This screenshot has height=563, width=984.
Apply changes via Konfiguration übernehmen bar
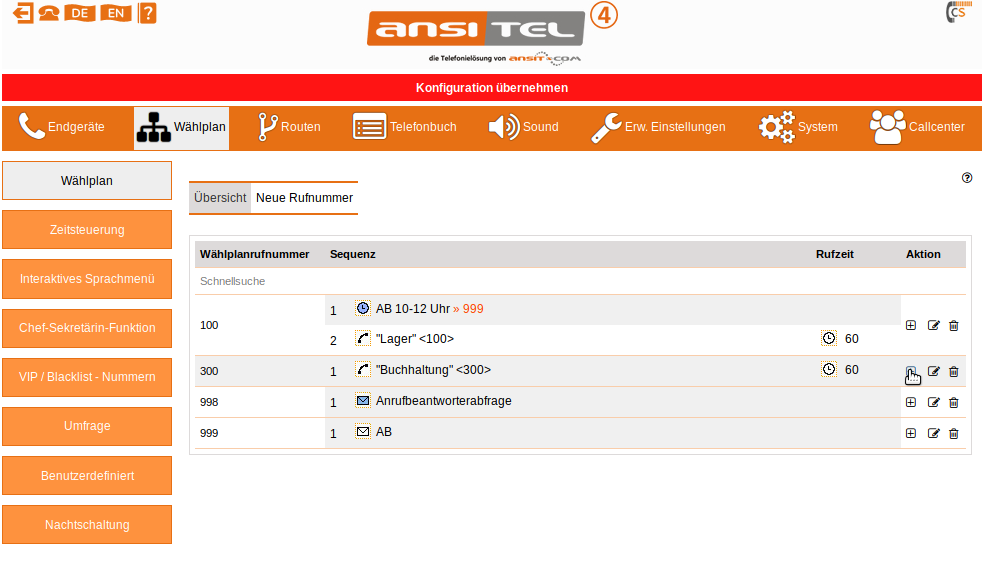tap(492, 88)
